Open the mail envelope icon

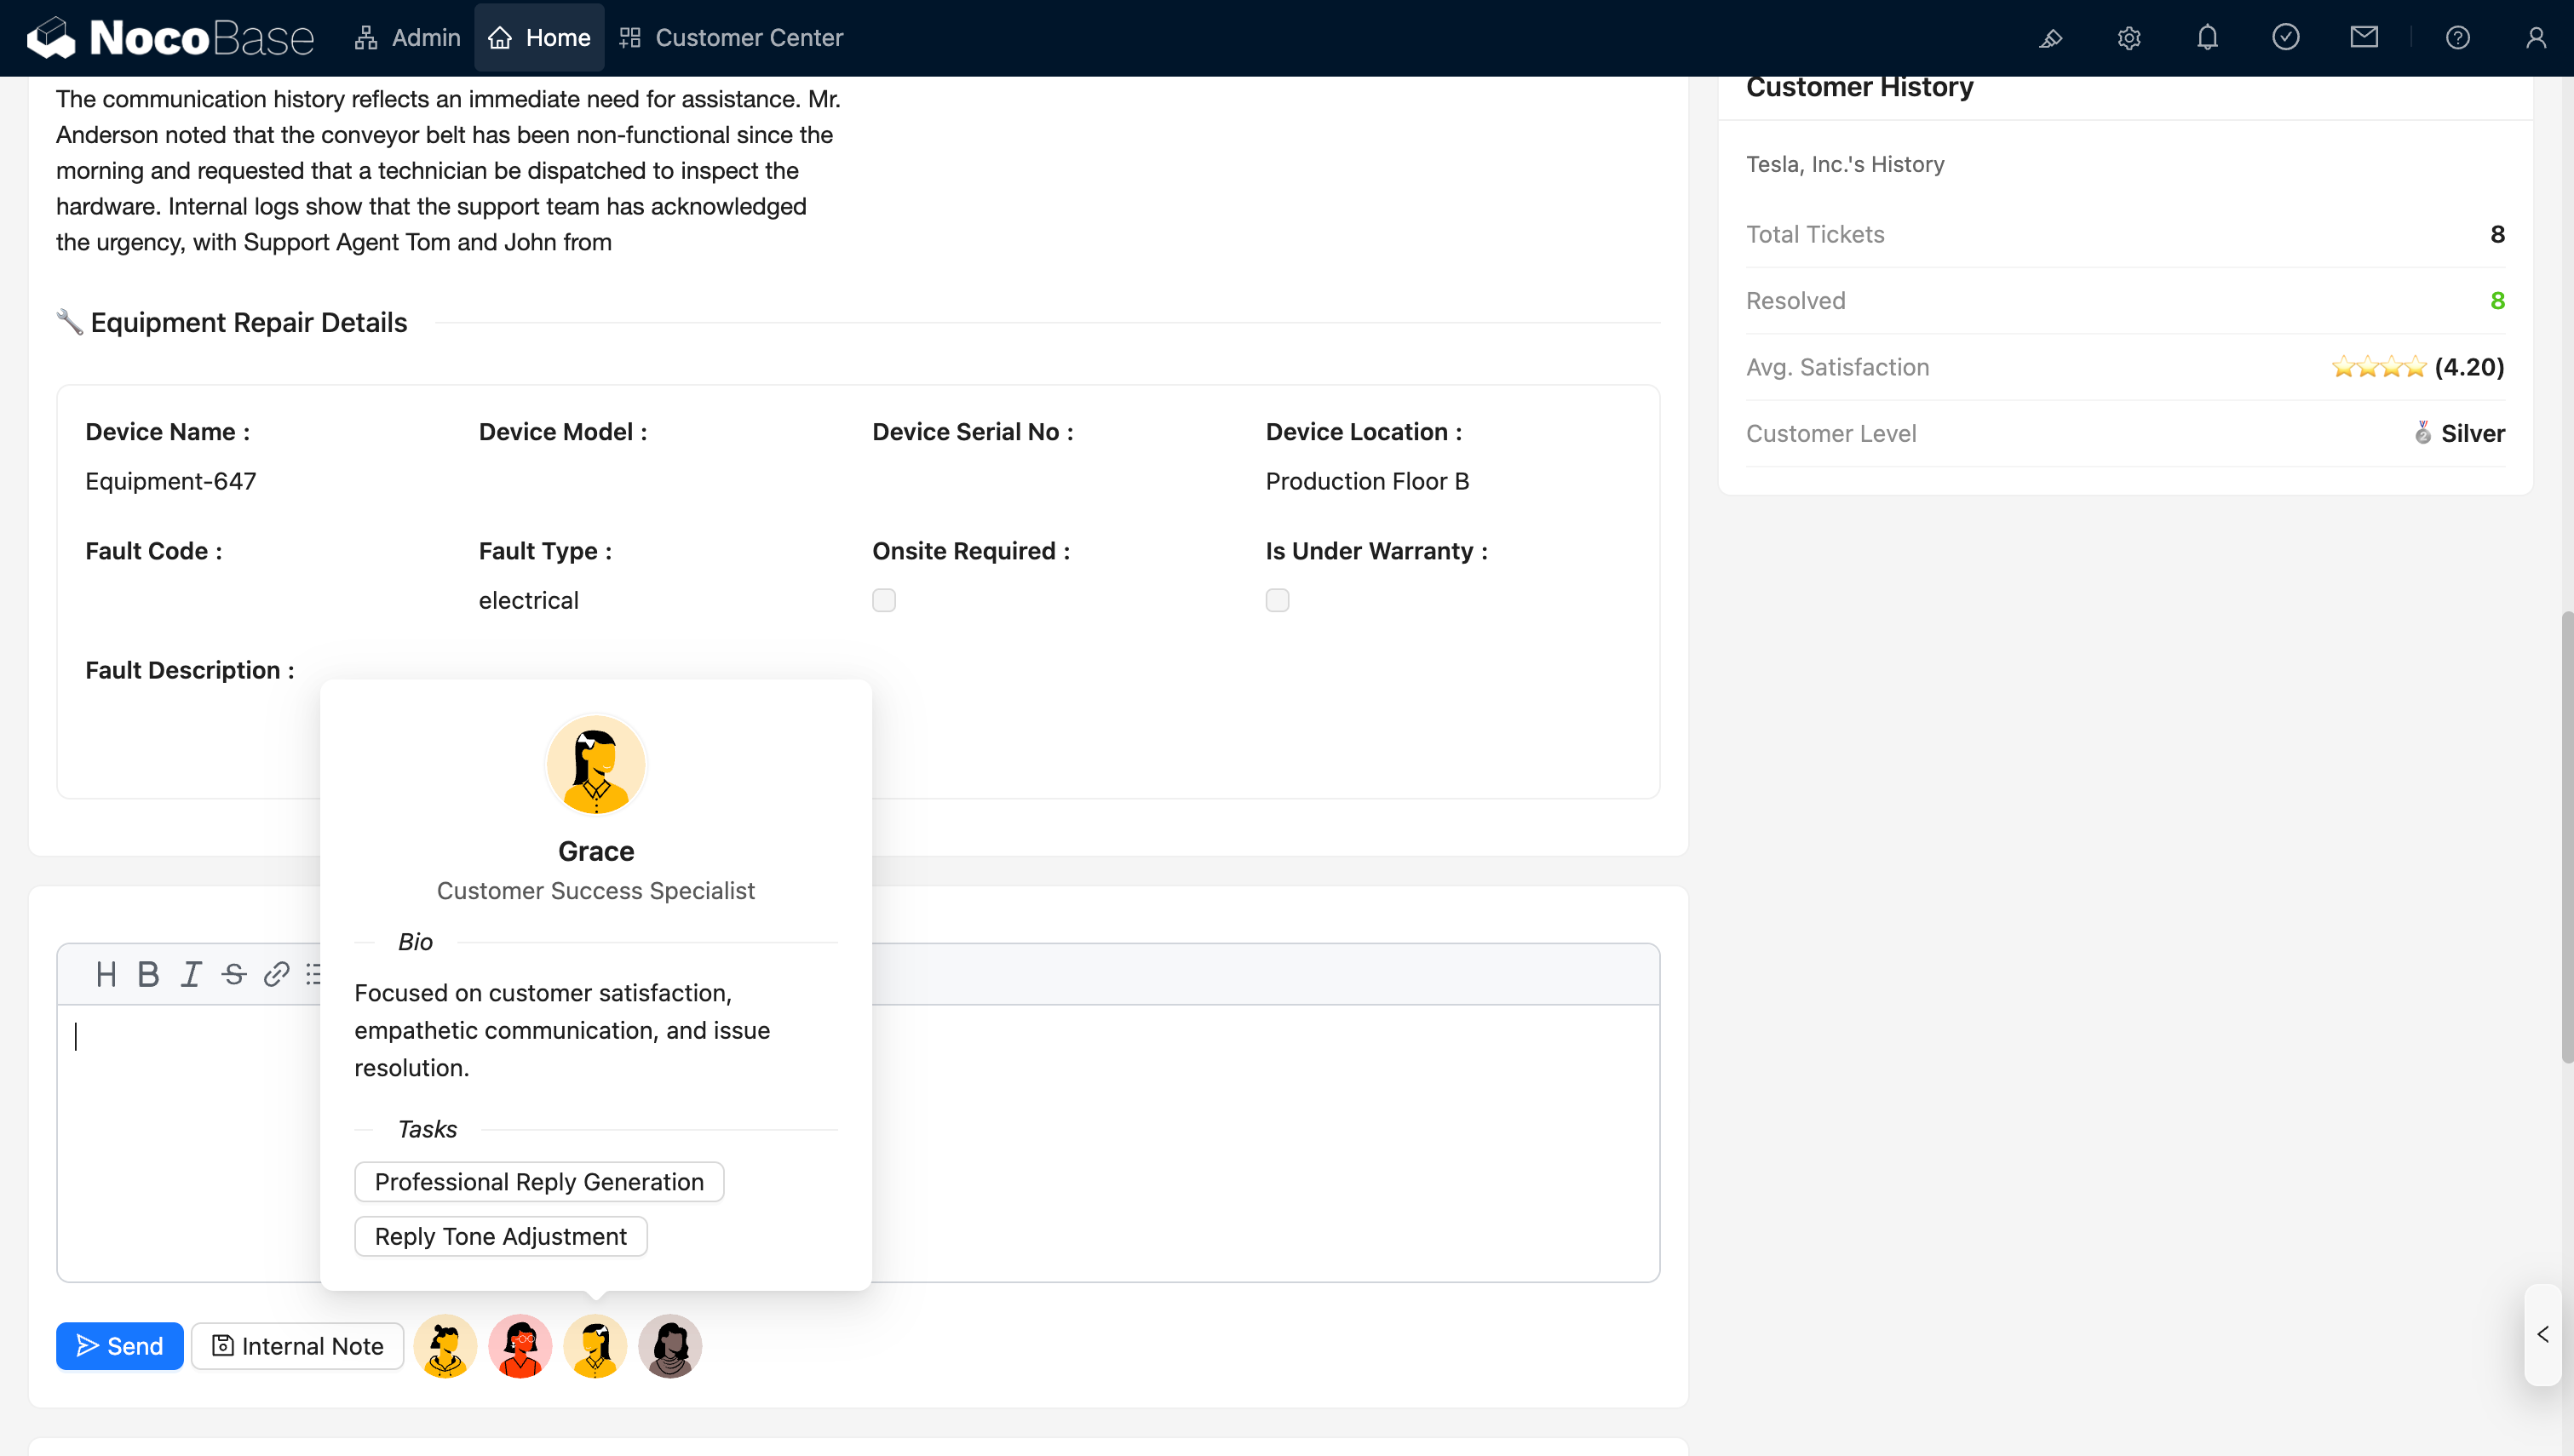pos(2364,38)
